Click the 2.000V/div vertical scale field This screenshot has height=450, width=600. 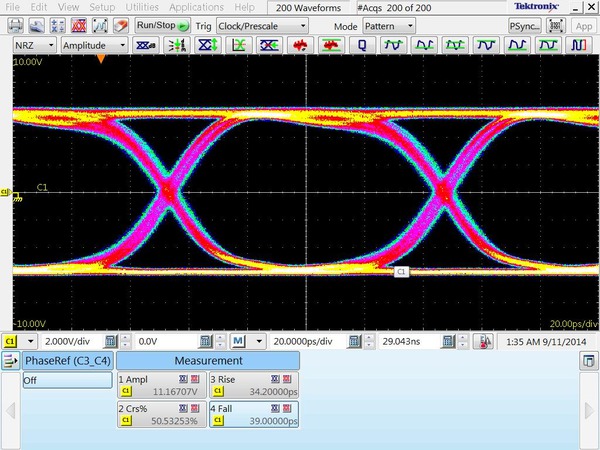72,341
